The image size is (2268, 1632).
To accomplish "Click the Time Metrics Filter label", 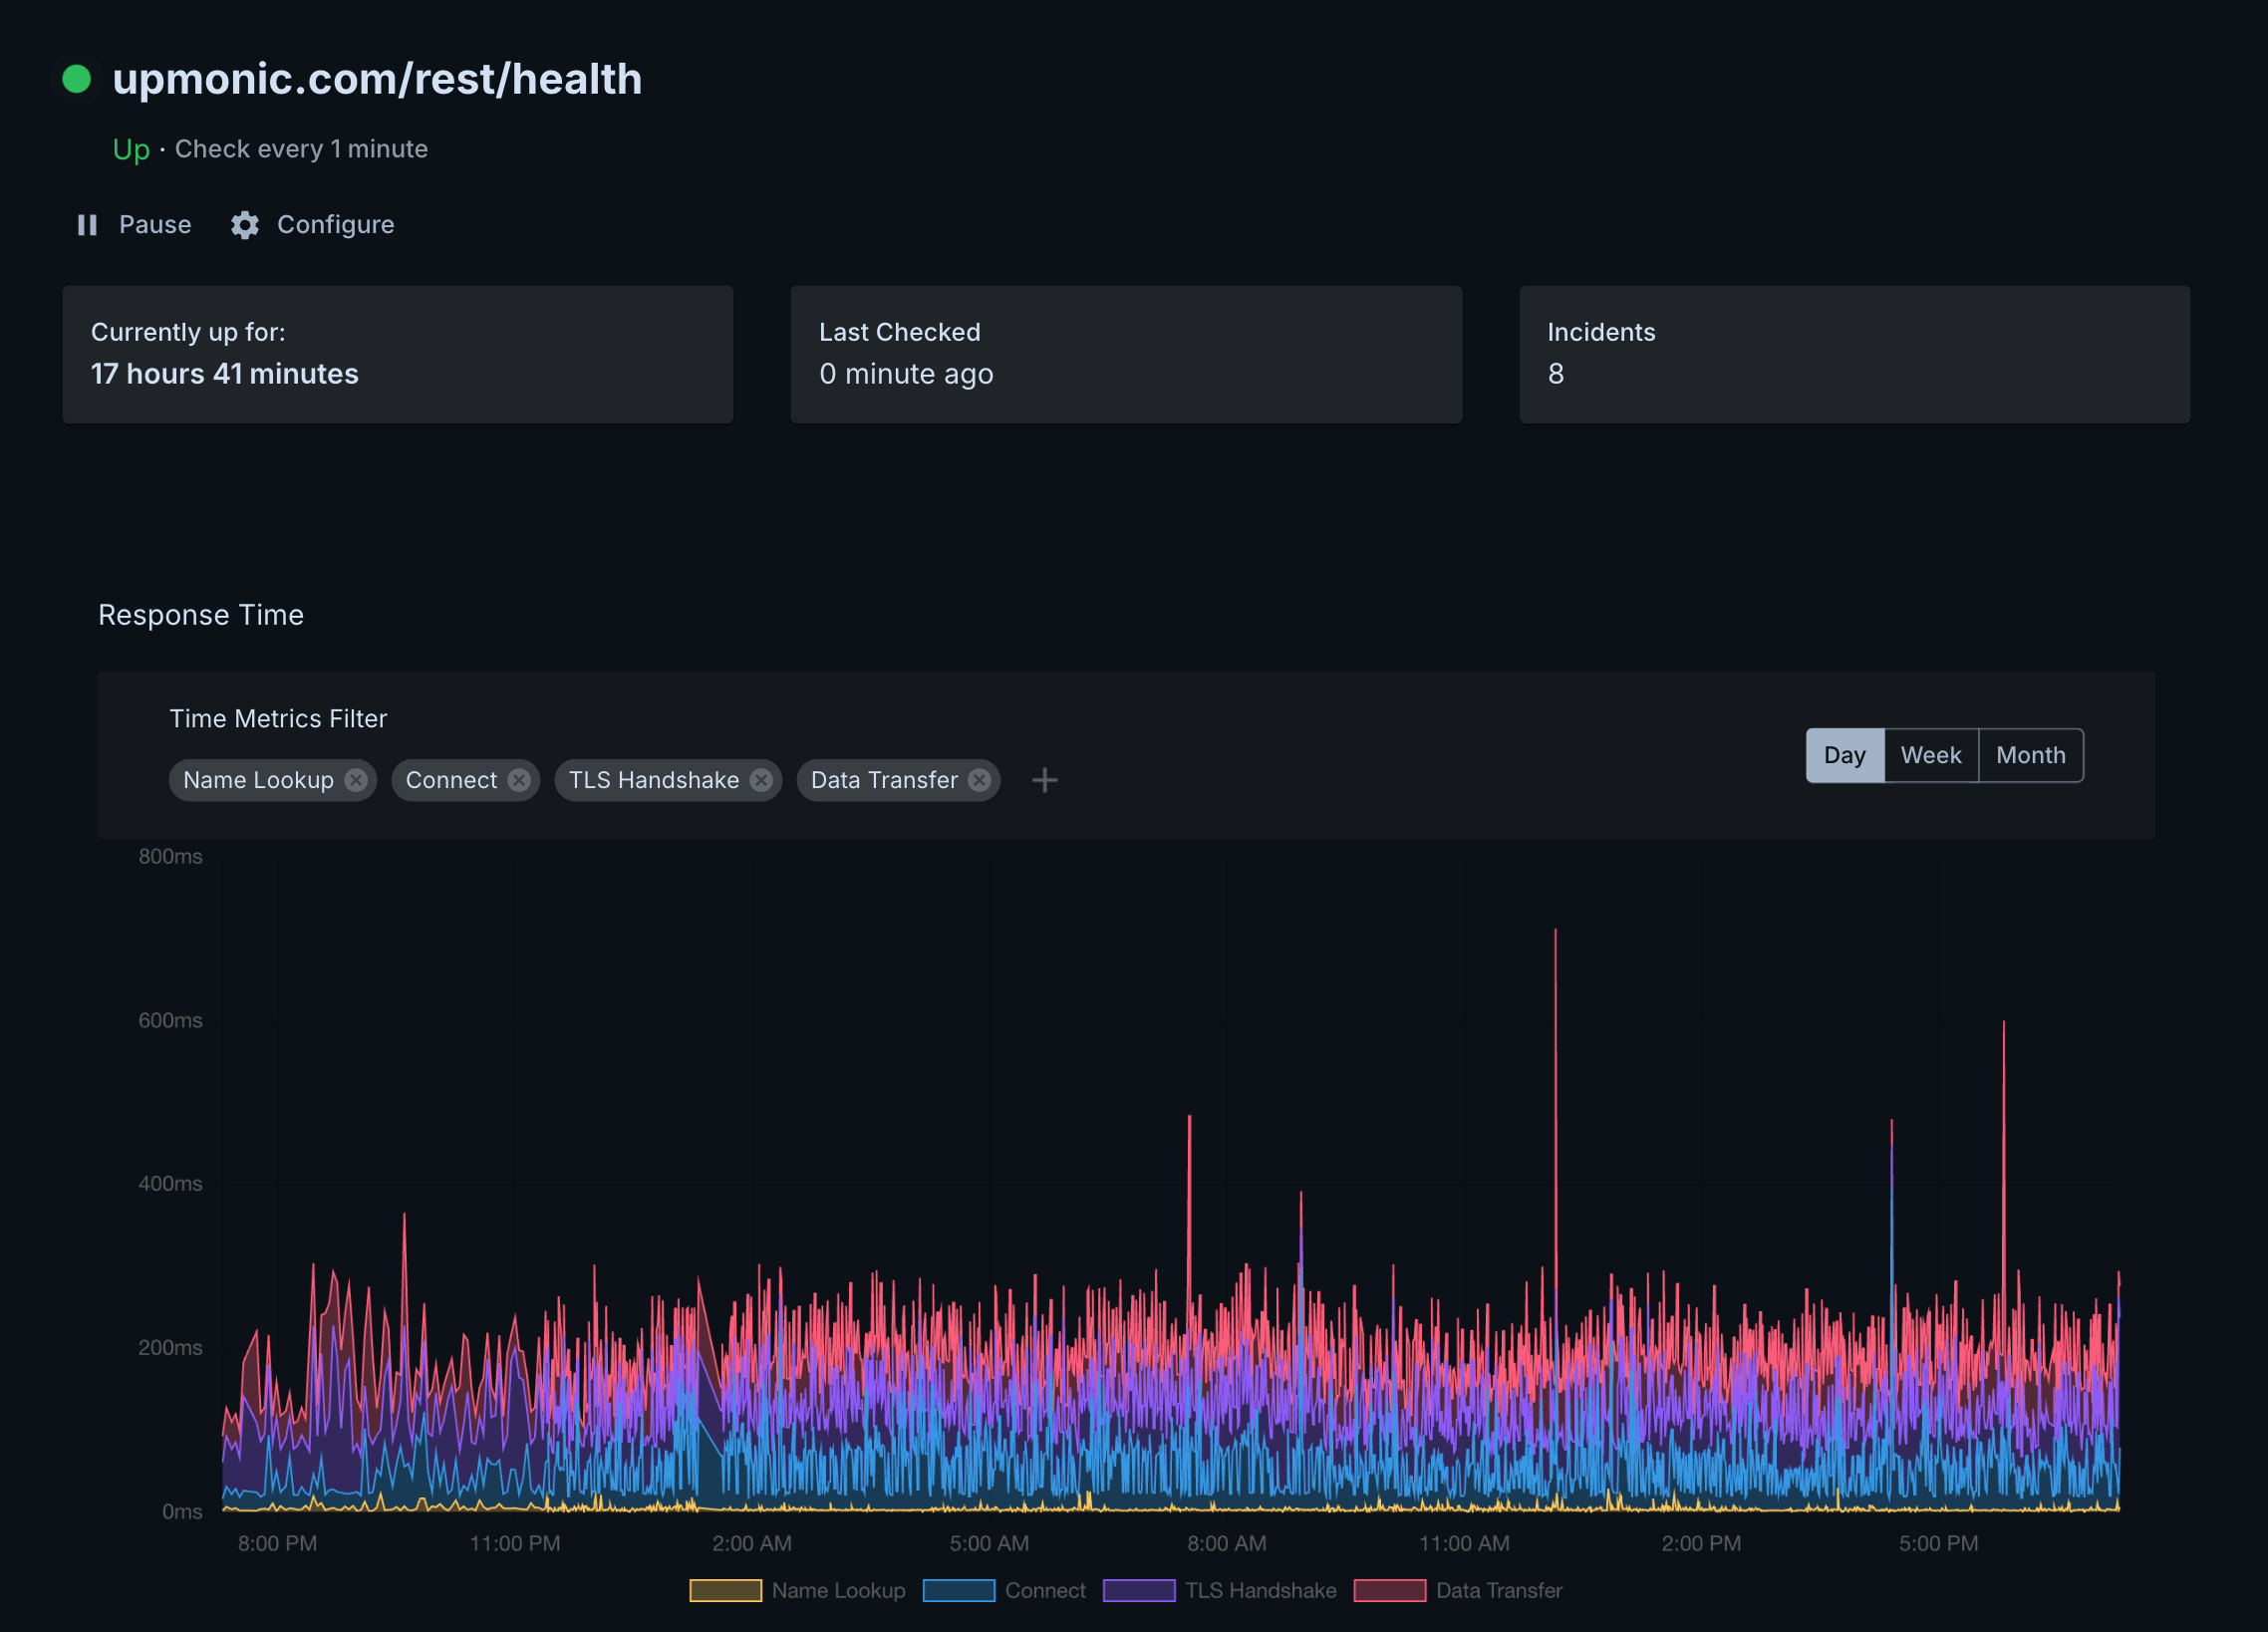I will click(x=278, y=719).
